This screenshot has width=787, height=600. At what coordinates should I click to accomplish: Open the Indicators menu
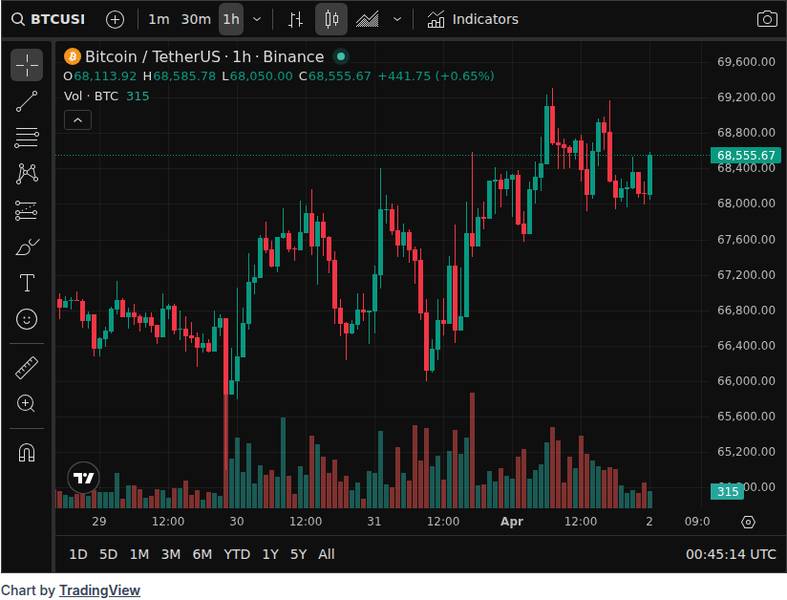point(473,20)
